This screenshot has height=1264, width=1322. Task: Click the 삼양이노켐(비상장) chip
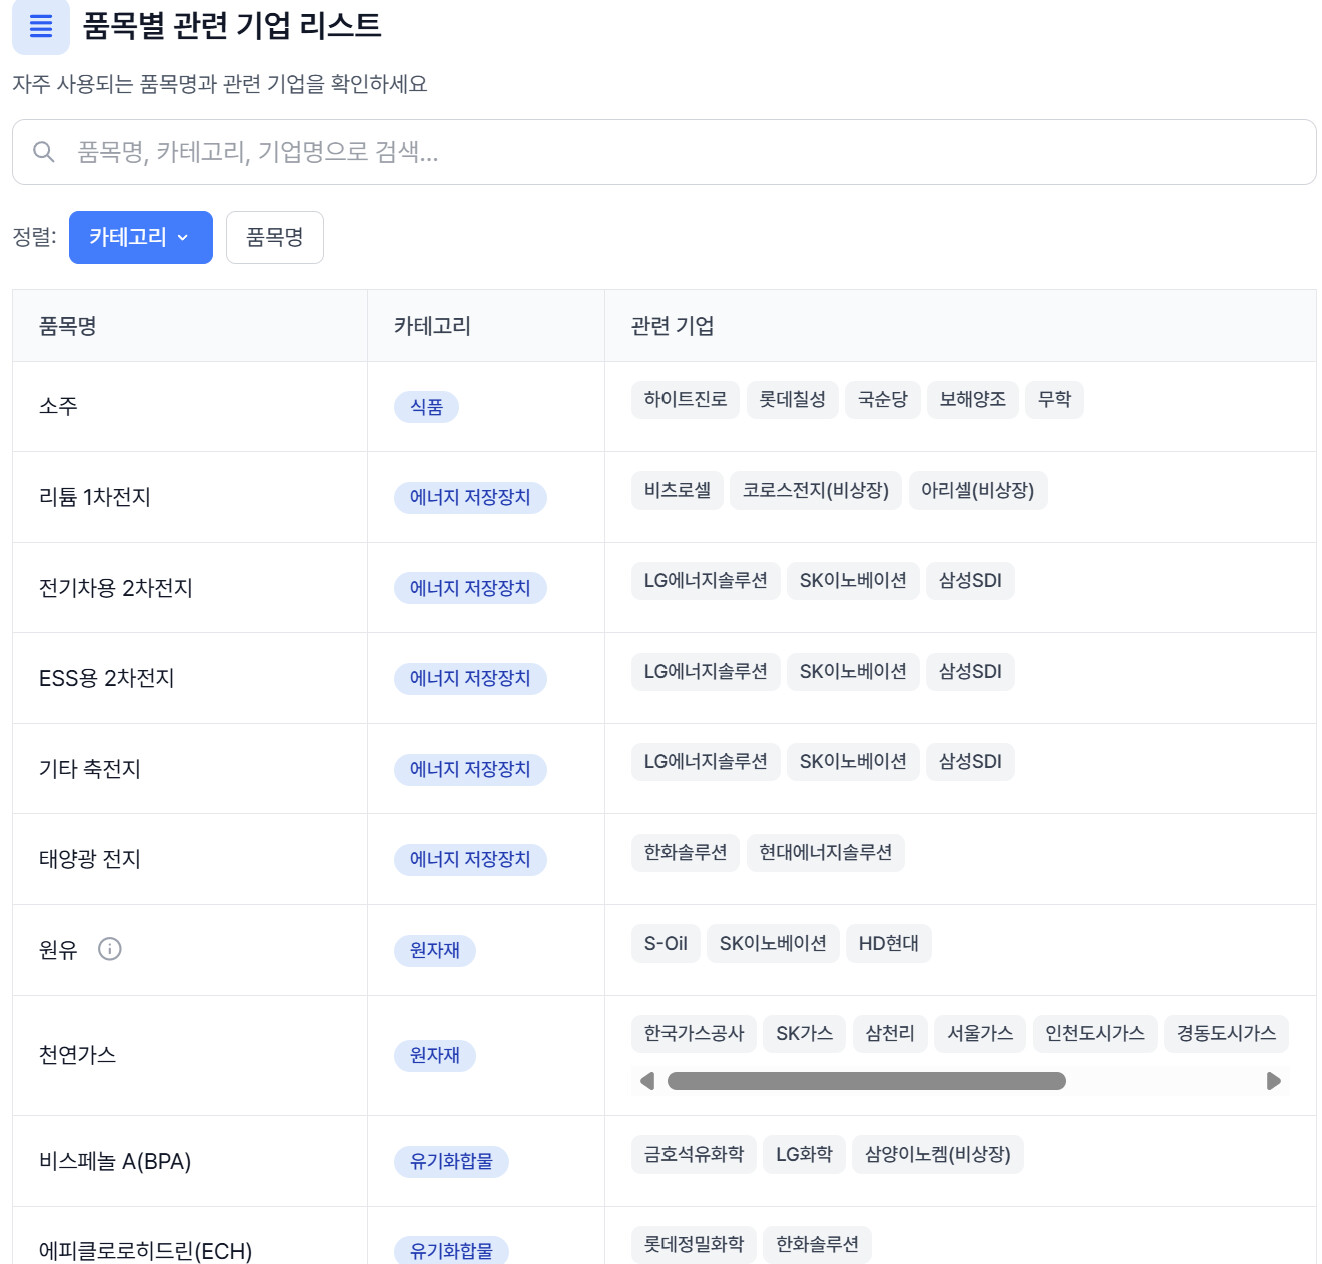point(938,1155)
